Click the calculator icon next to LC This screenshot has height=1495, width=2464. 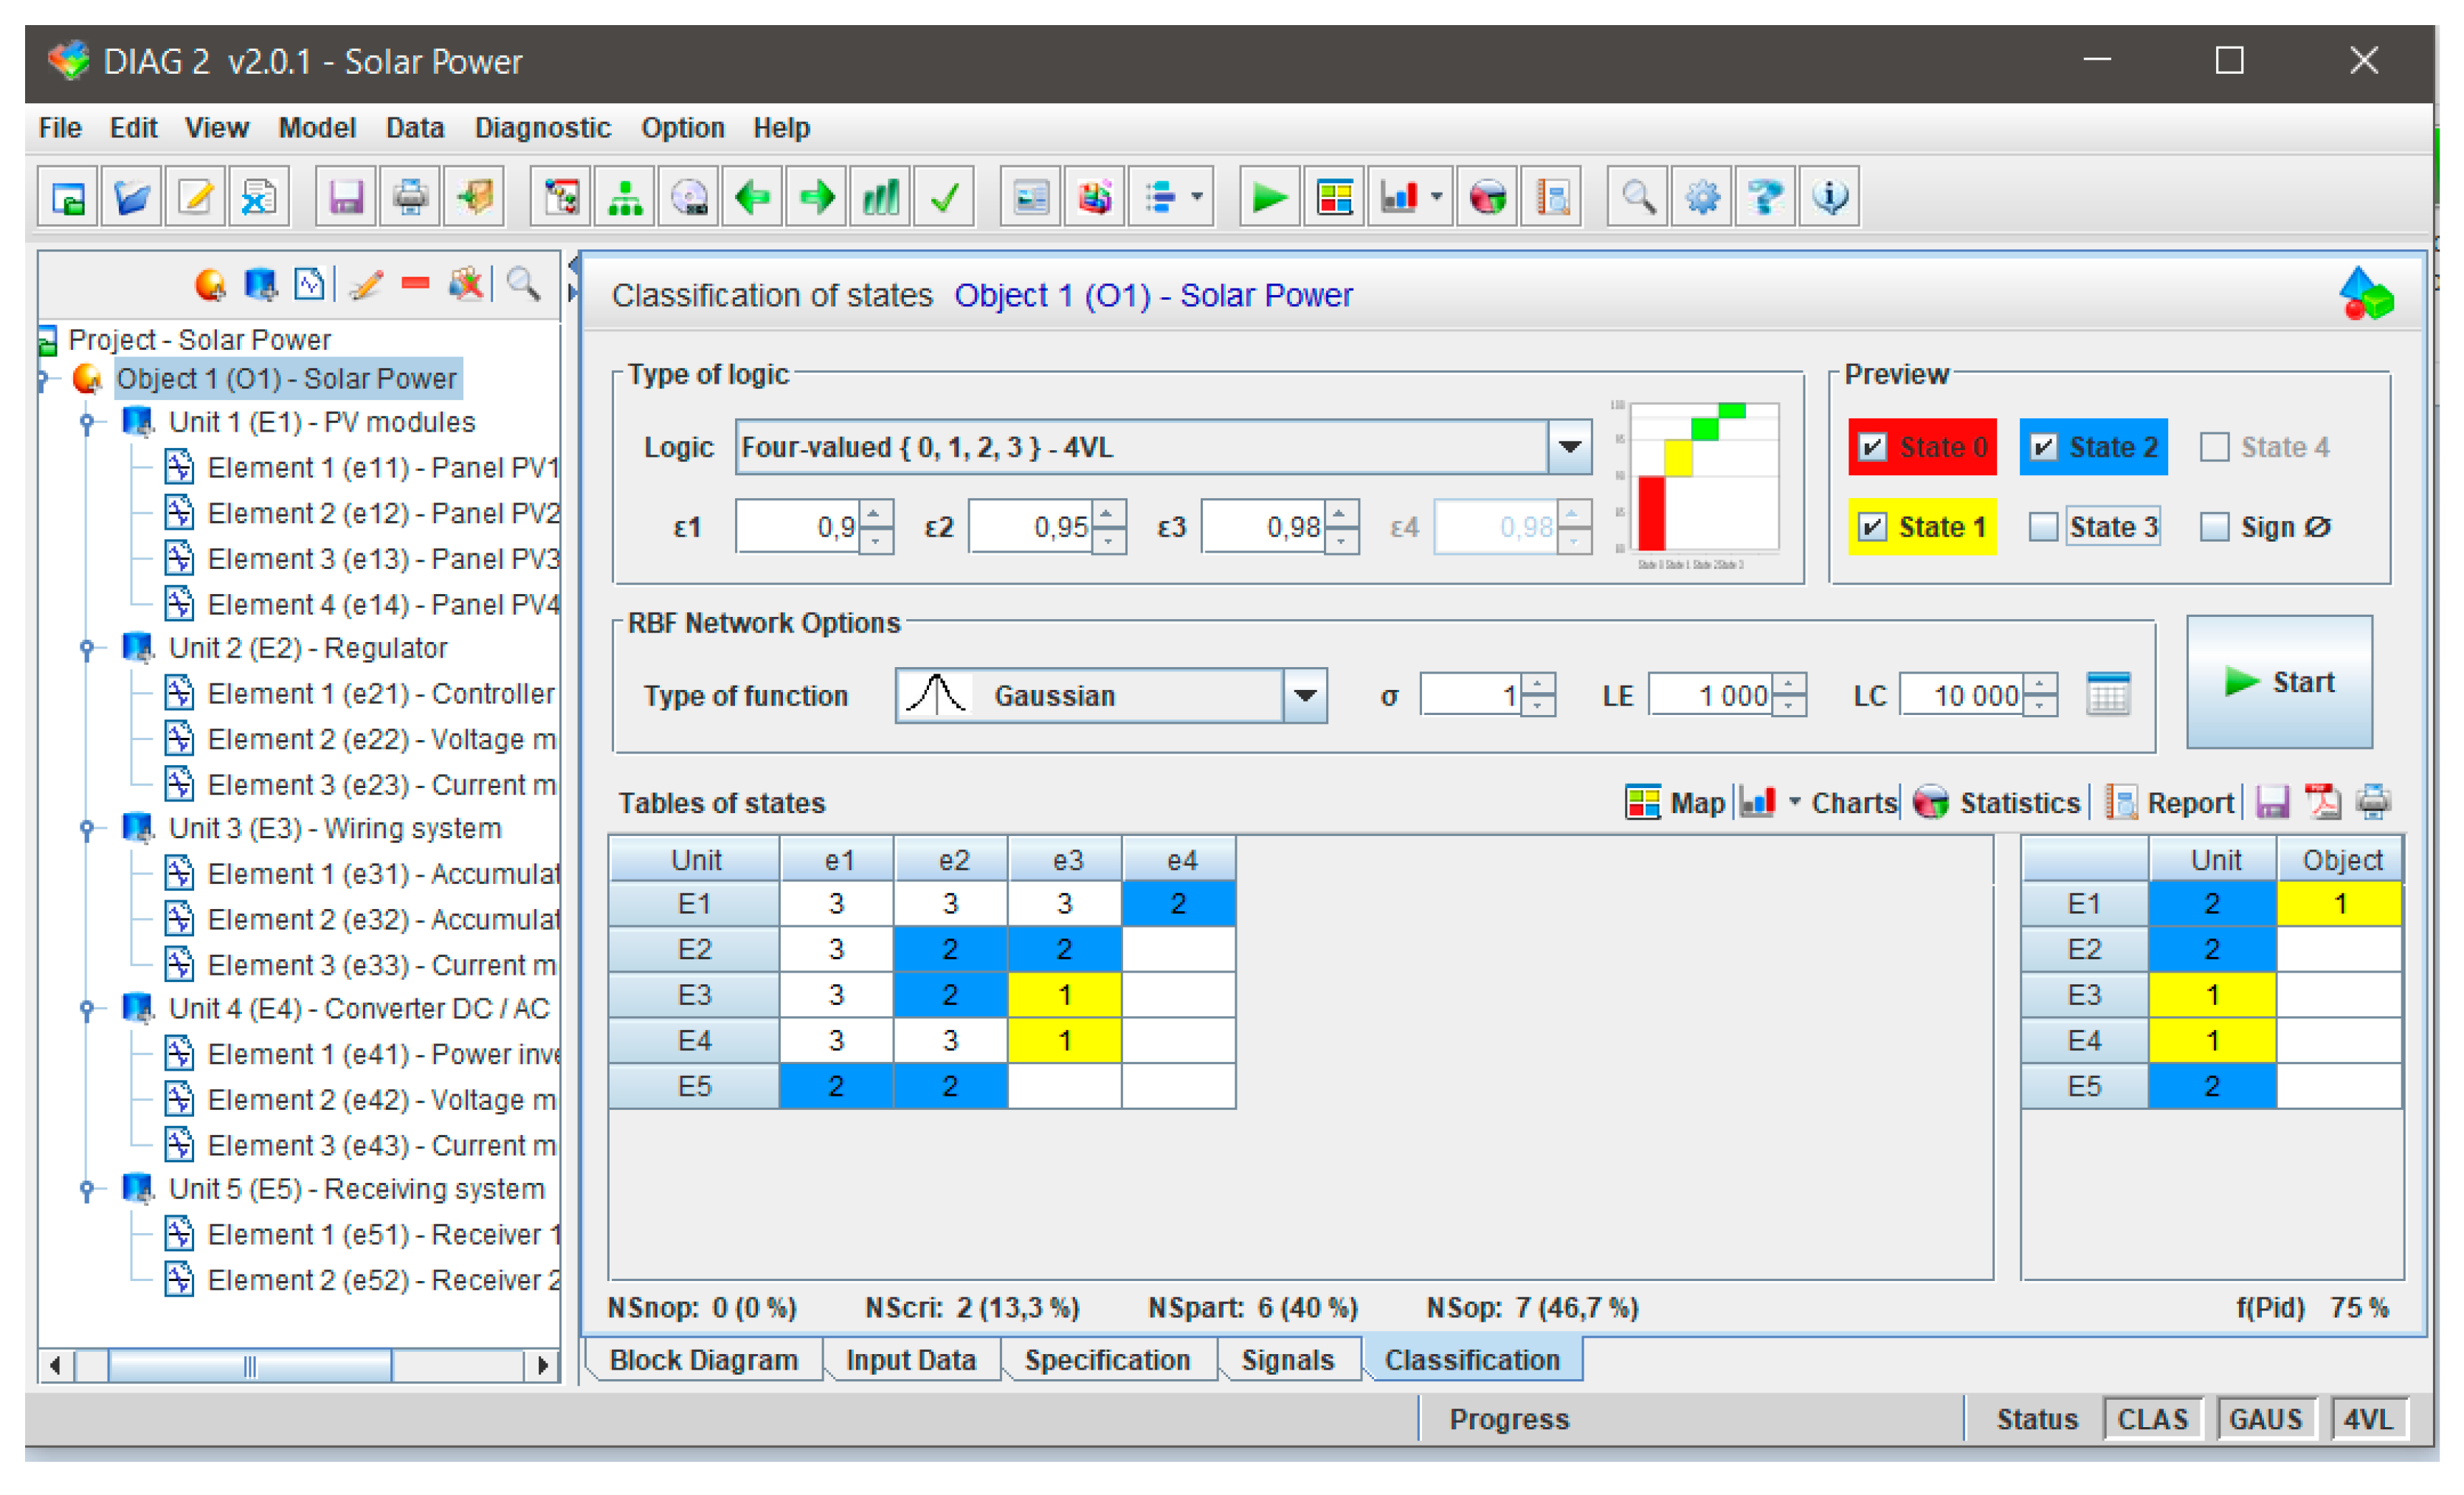tap(2108, 695)
